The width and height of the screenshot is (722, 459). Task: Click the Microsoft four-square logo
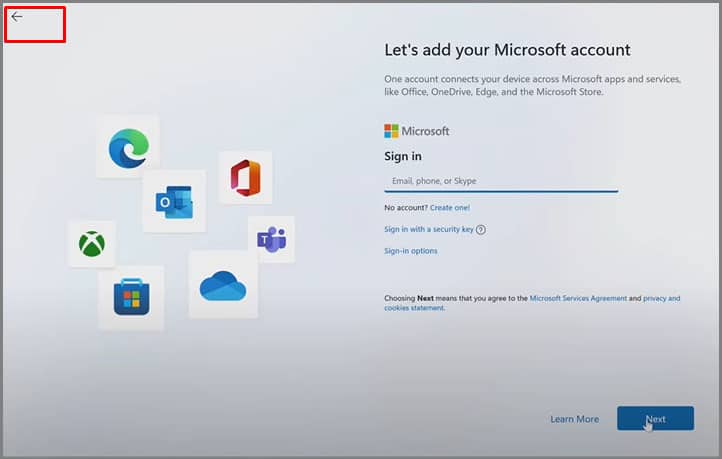click(391, 131)
